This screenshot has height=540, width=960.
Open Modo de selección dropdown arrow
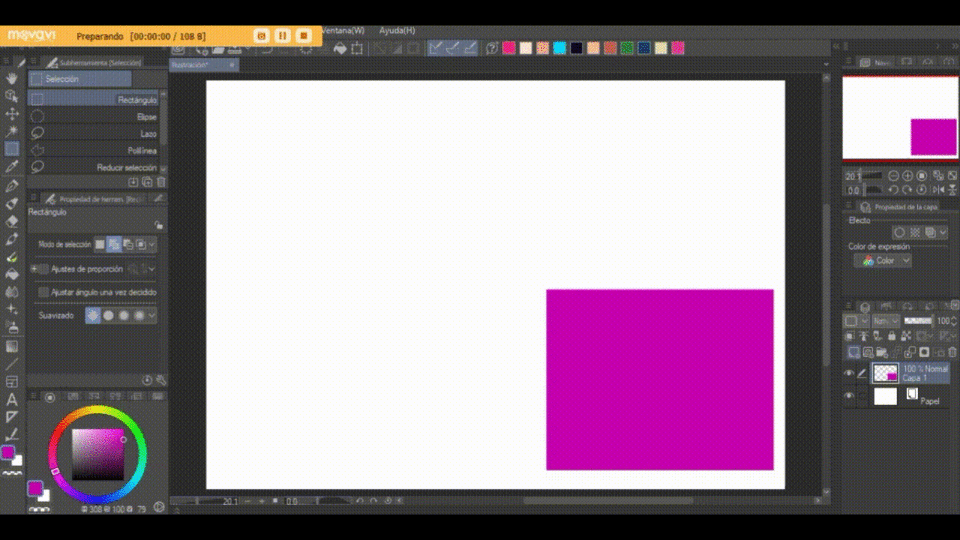click(x=152, y=244)
